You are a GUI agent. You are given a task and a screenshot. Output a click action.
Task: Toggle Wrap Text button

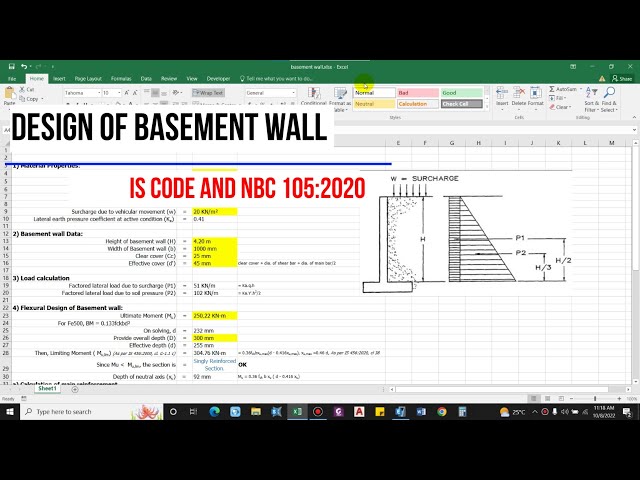point(208,93)
